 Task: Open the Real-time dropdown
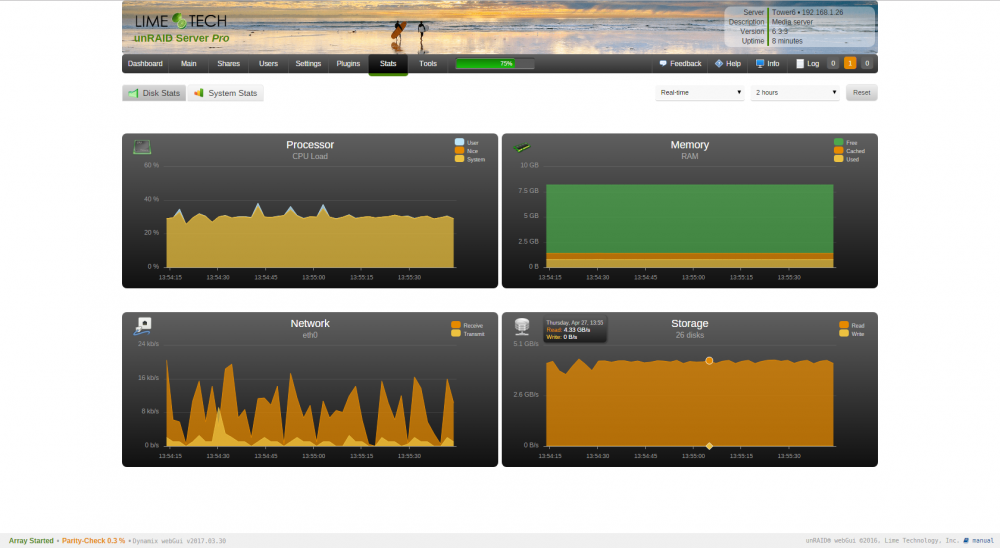pos(700,93)
